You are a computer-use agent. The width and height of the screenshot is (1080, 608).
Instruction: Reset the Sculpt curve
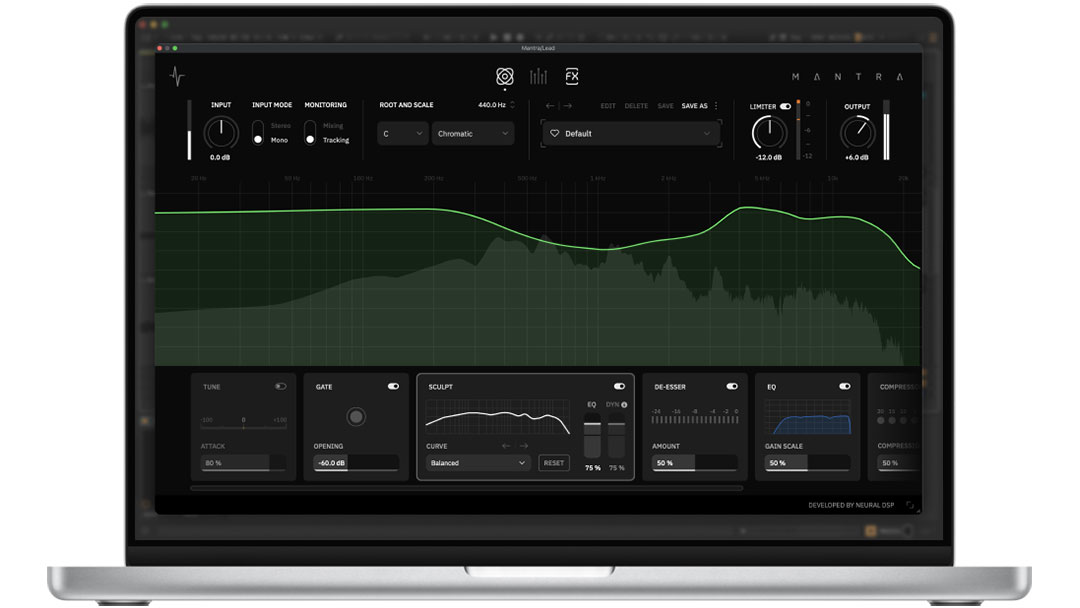coord(554,463)
